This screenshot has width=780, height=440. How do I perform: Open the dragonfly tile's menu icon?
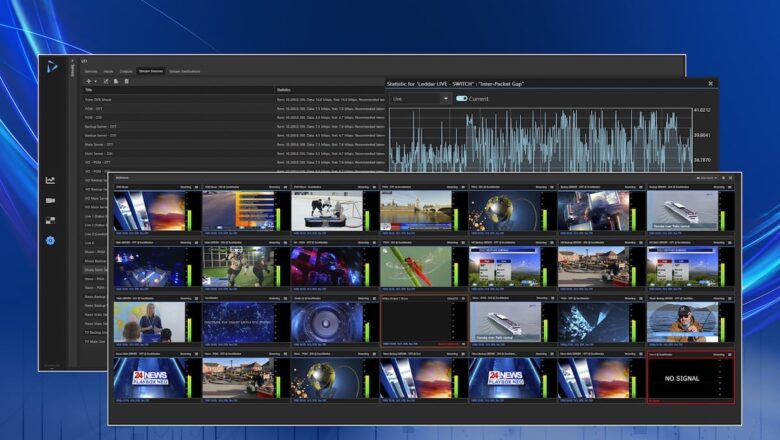tap(463, 243)
